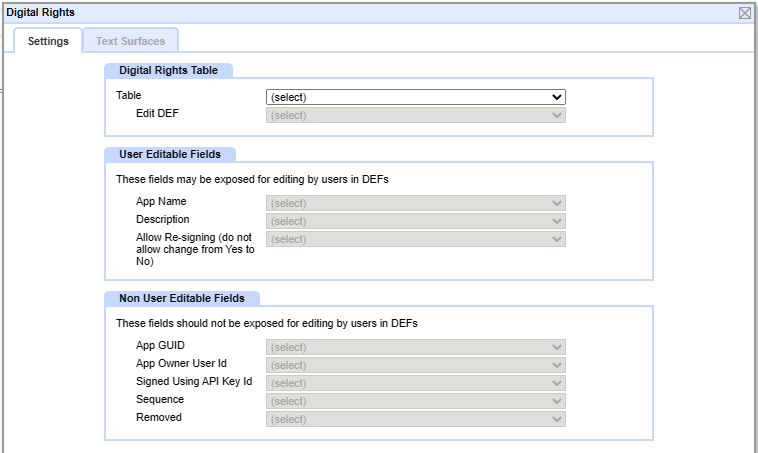Expand the App GUID dropdown

coord(416,347)
